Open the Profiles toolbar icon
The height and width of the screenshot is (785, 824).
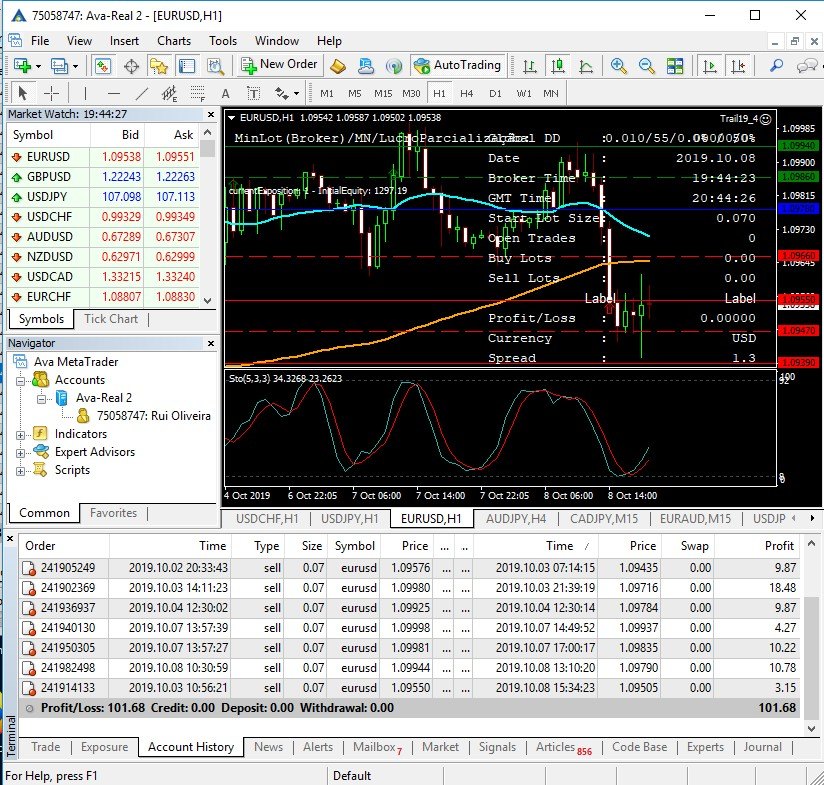(58, 66)
